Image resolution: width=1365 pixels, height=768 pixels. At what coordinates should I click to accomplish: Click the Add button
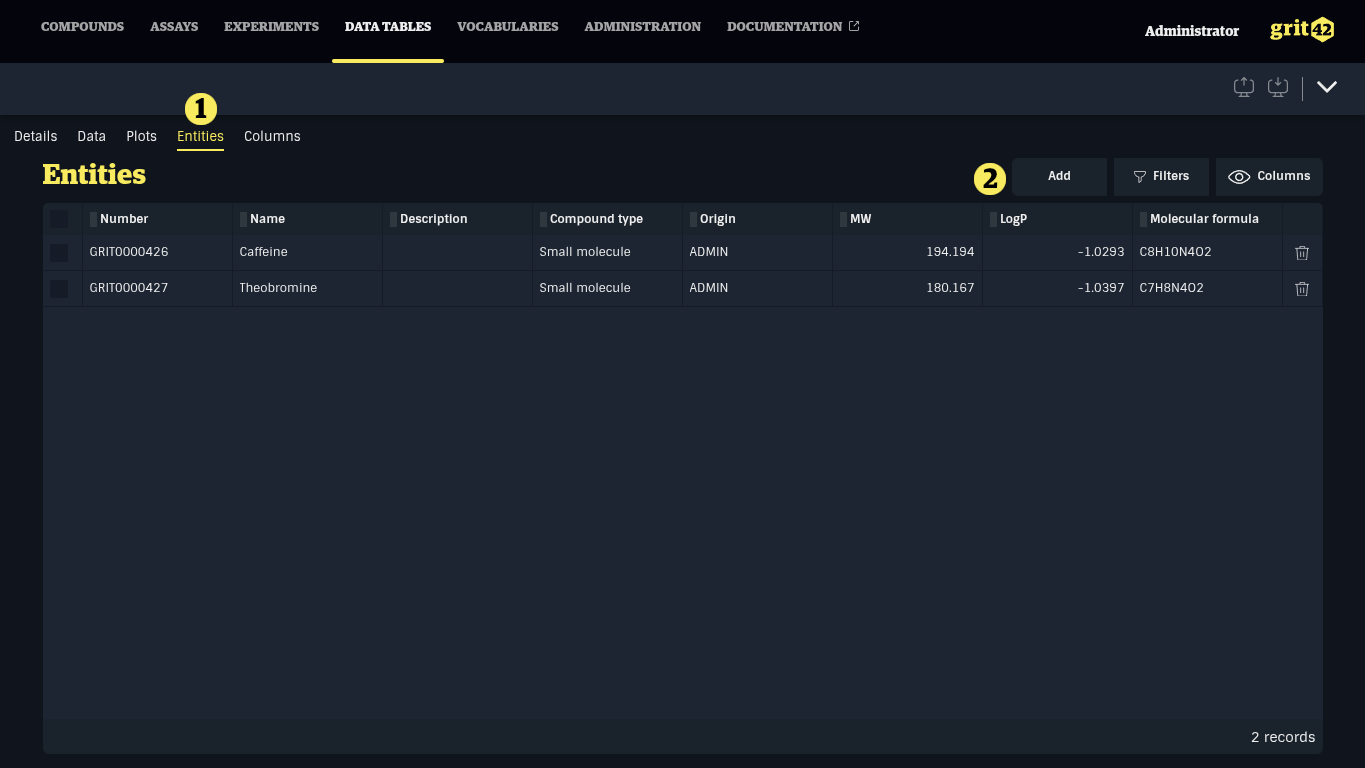point(1058,176)
